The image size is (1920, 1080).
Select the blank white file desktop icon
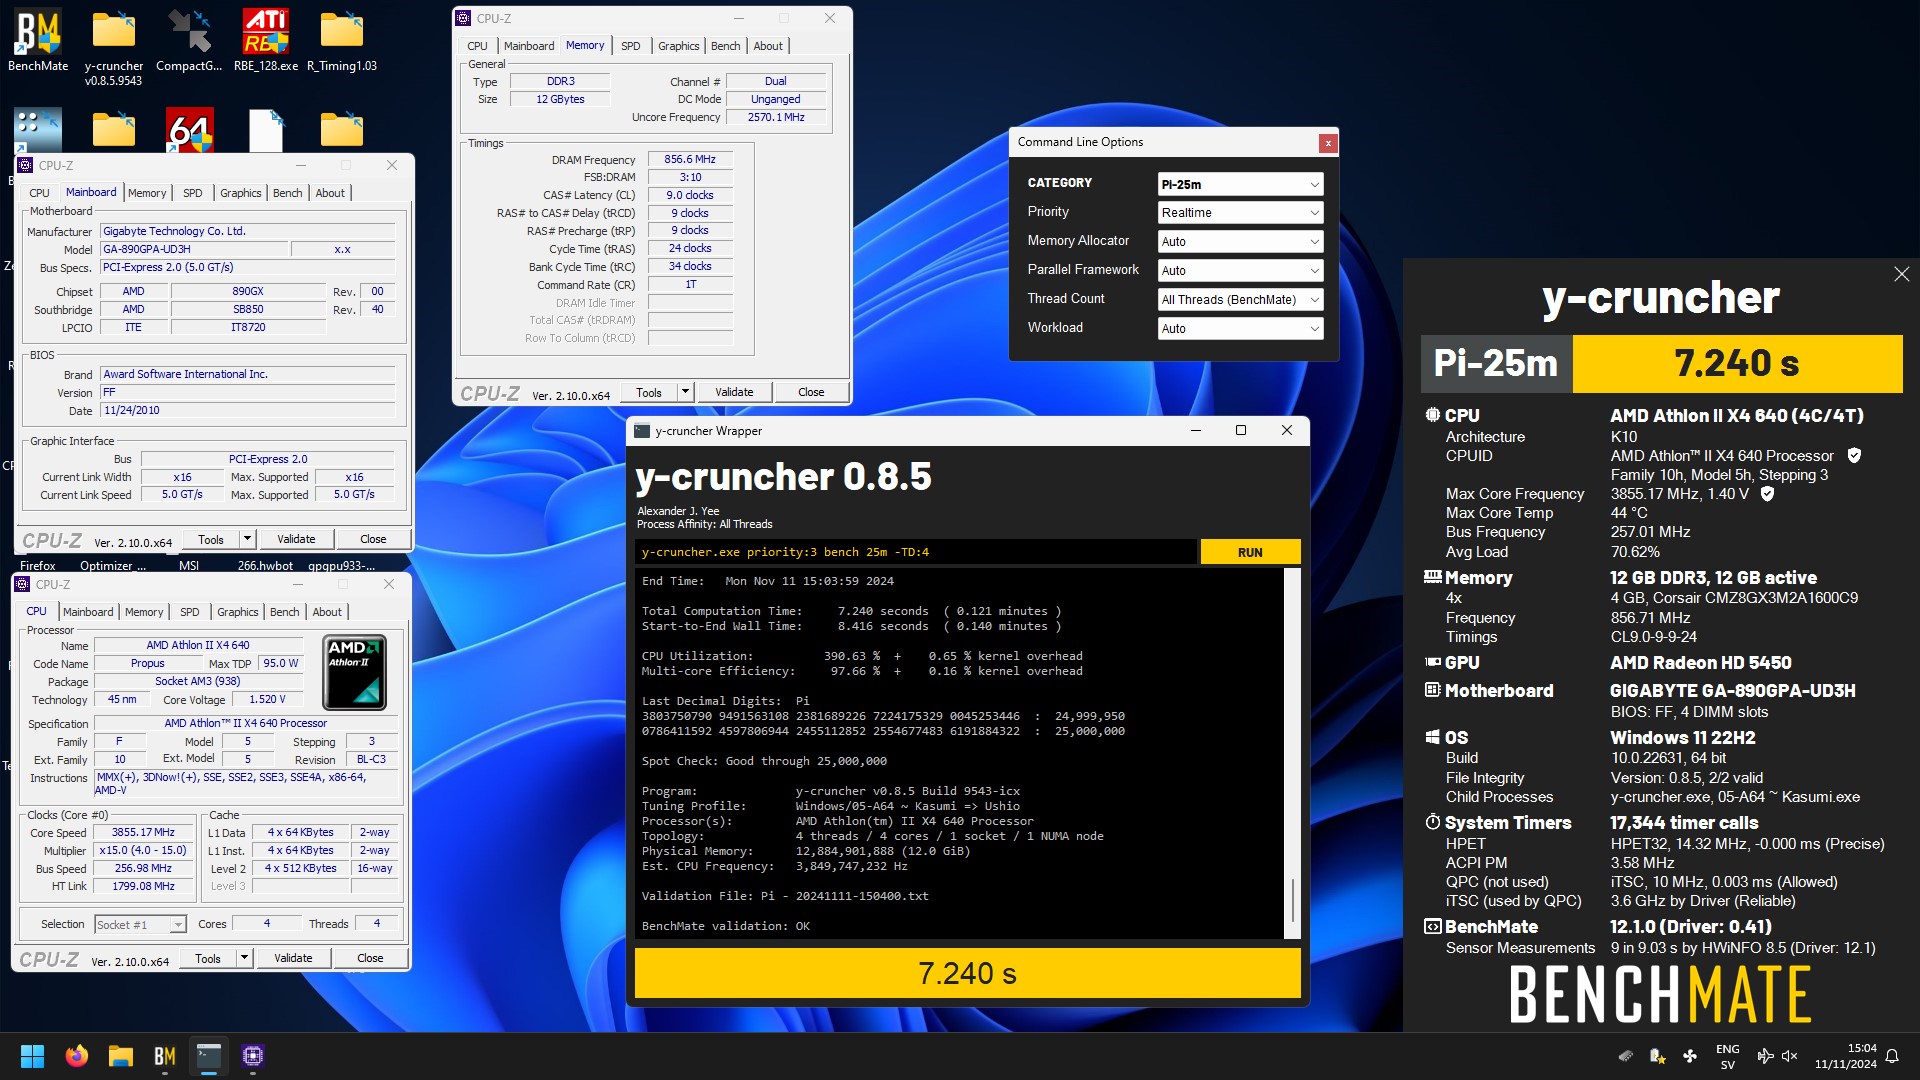(x=266, y=130)
